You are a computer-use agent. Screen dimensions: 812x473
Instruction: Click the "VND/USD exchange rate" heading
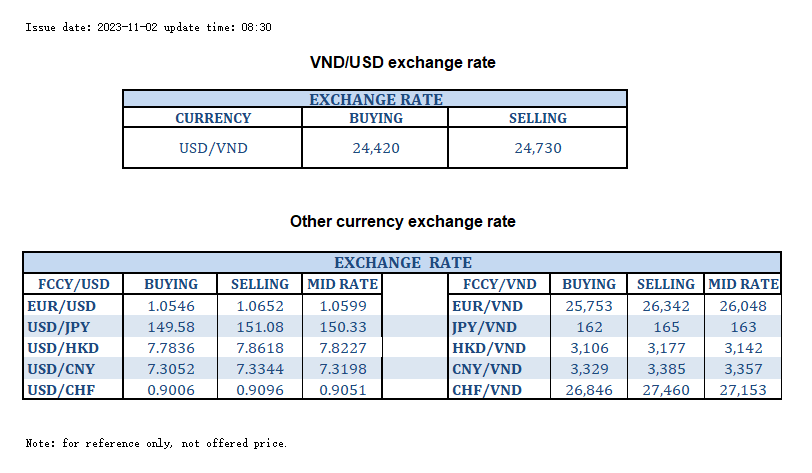point(403,62)
